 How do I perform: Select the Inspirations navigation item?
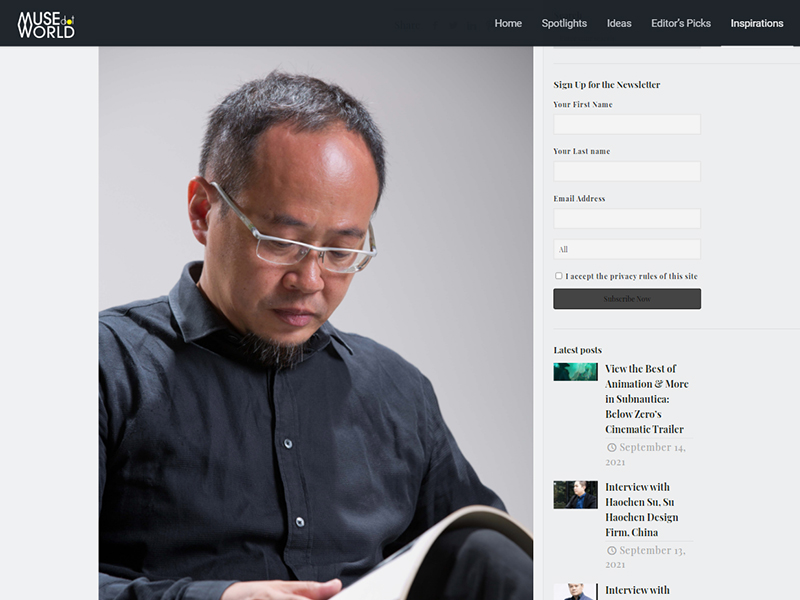click(757, 23)
